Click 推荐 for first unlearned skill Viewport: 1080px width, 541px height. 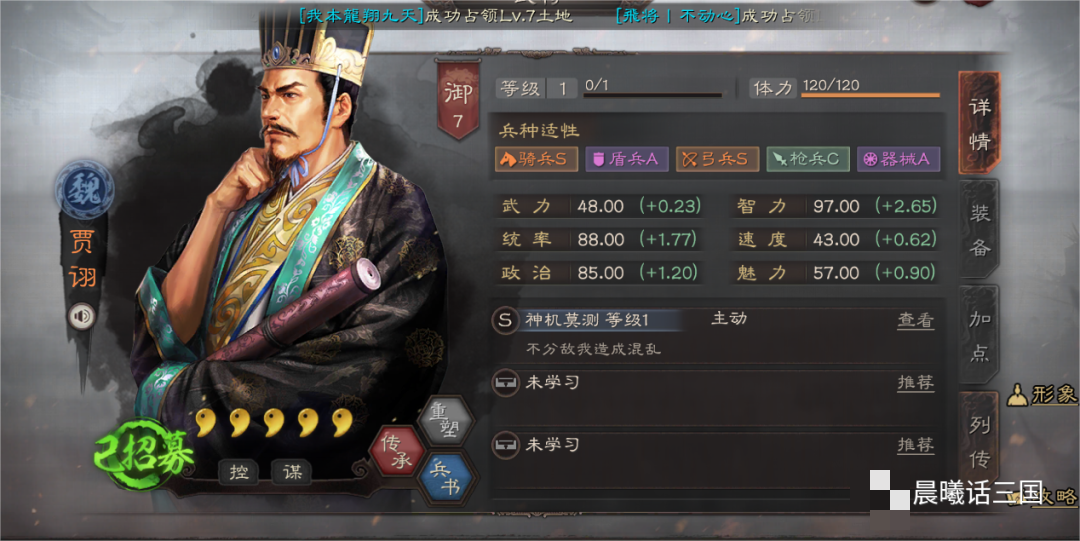915,383
